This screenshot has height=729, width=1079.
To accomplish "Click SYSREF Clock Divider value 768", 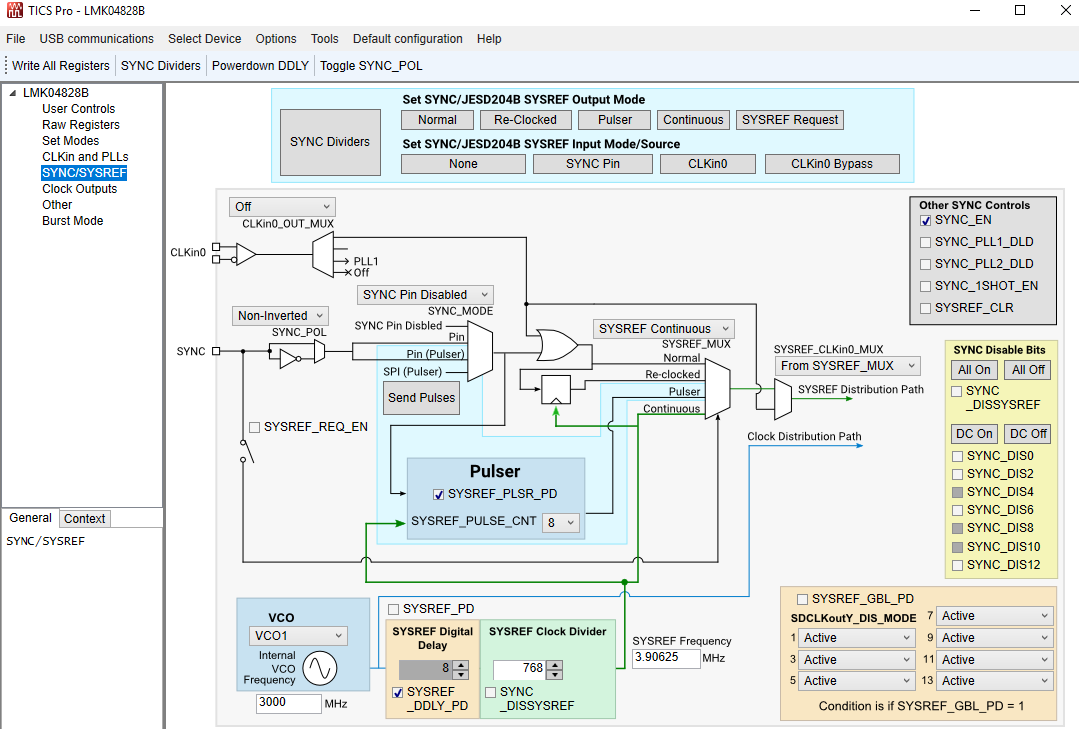I will pos(521,669).
